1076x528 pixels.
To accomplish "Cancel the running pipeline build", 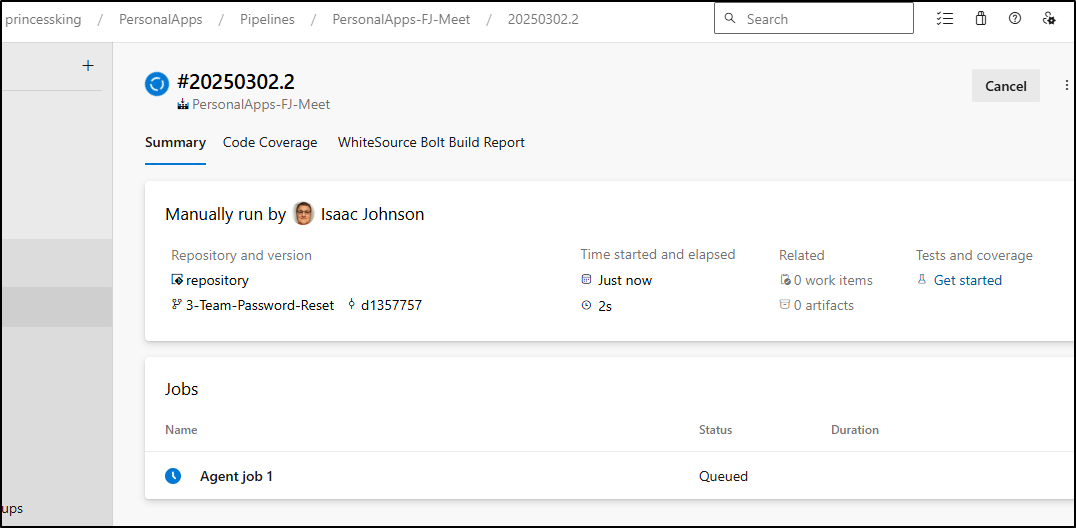I will tap(1005, 86).
